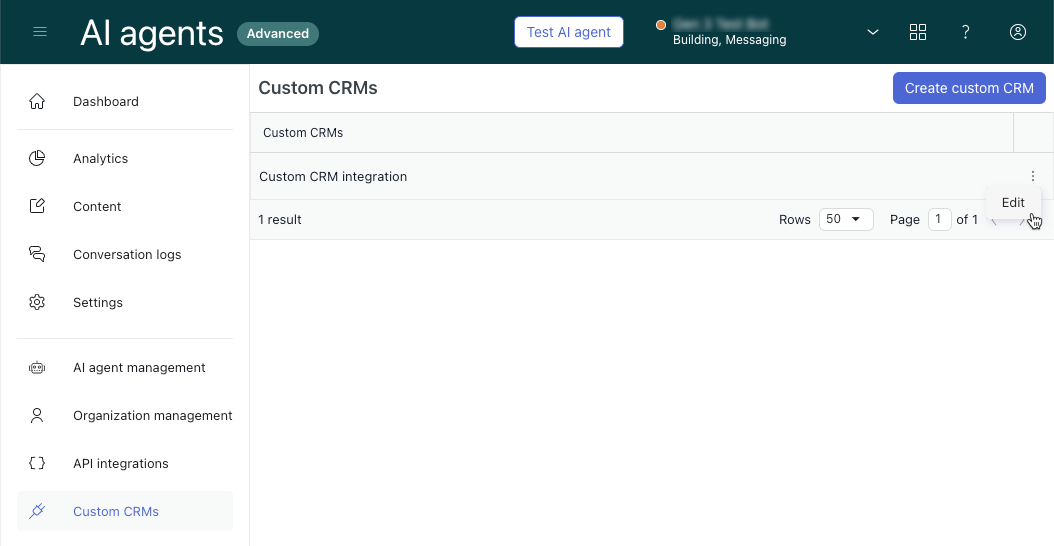Click the Test AI agent button
Screen dimensions: 1054x546
569,32
